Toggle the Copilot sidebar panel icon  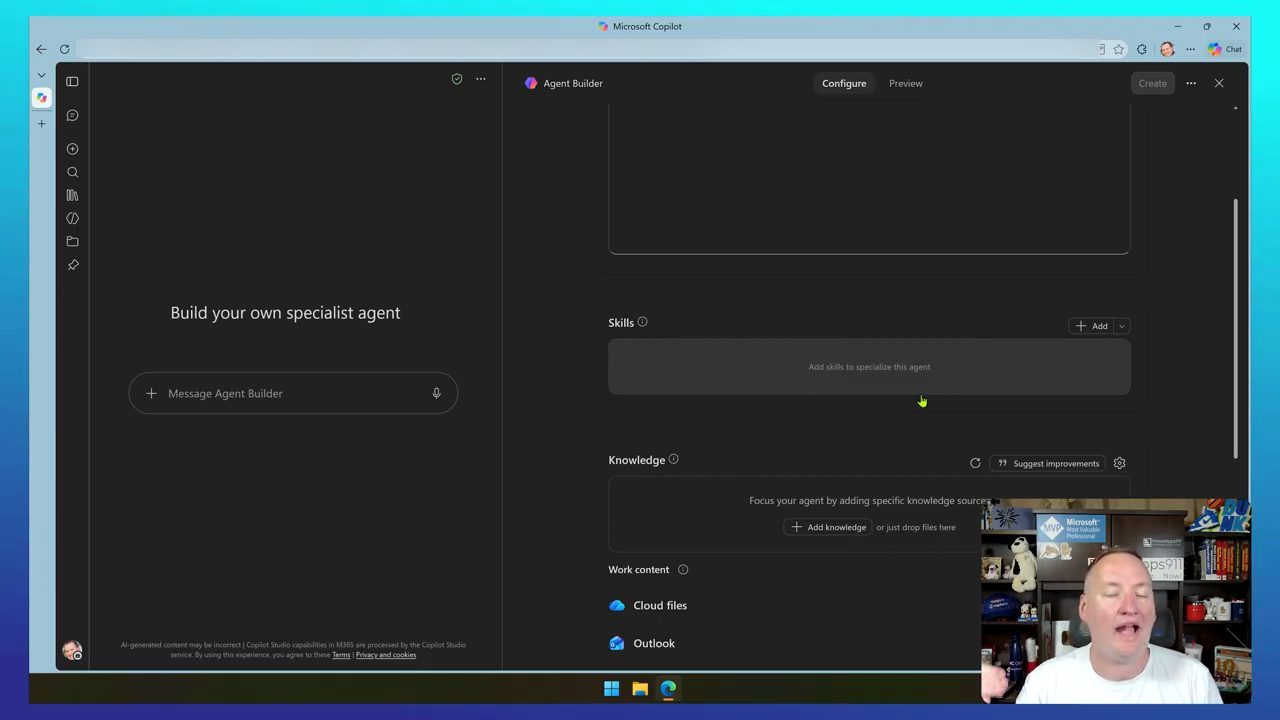click(72, 81)
